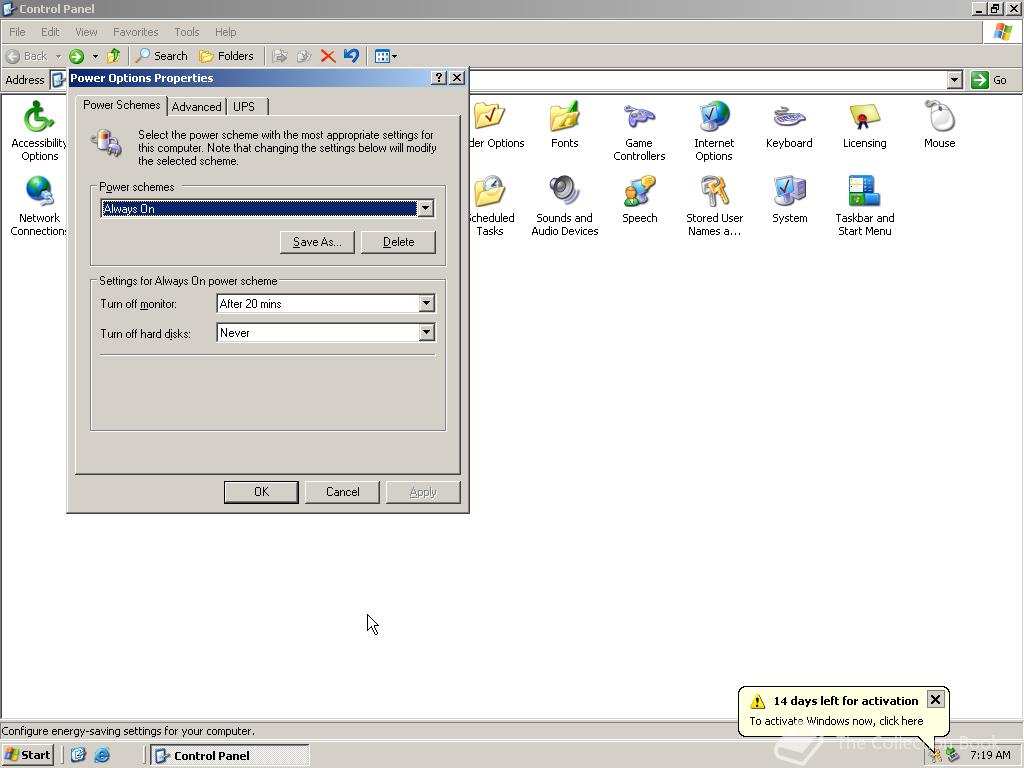Viewport: 1024px width, 768px height.
Task: Click the Go button beside address bar
Action: point(989,80)
